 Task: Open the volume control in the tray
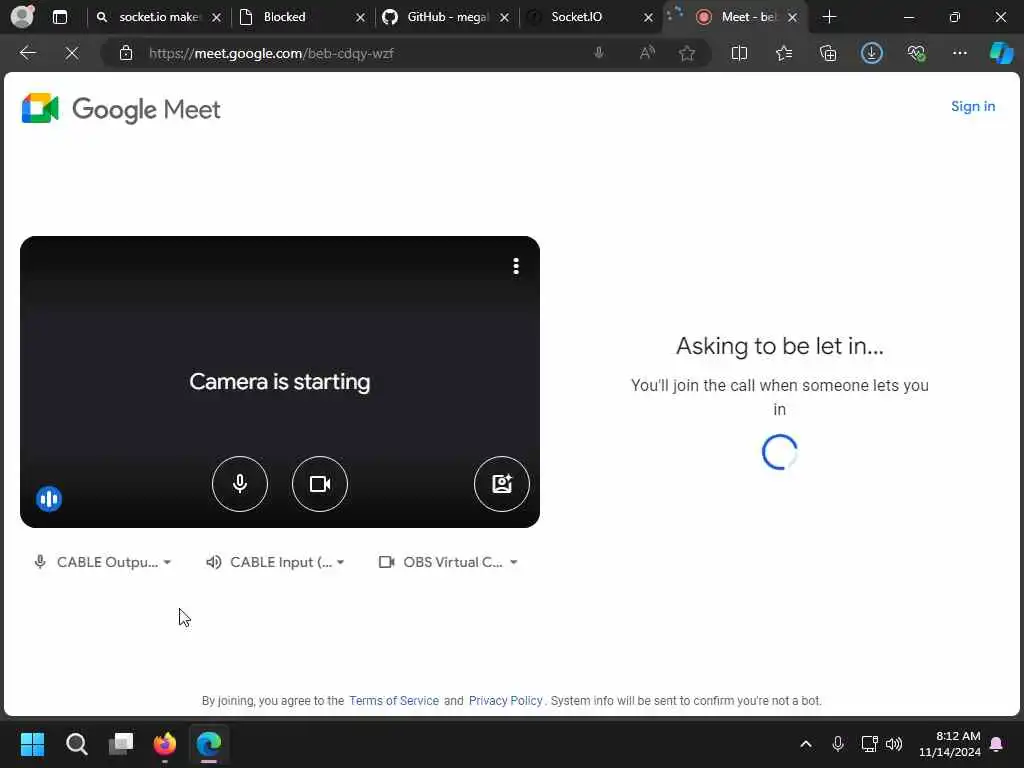click(x=894, y=744)
